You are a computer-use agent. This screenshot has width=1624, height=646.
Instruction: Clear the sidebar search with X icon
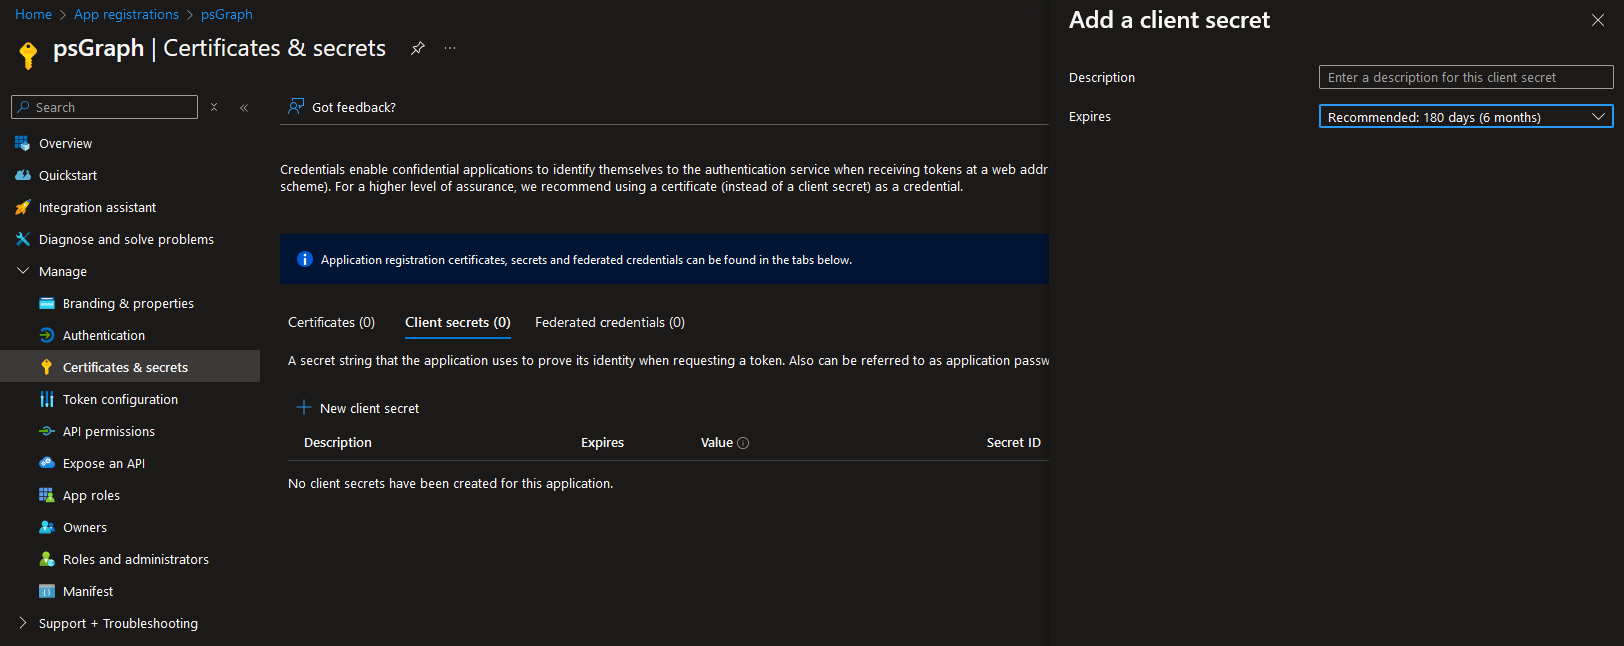click(x=214, y=107)
